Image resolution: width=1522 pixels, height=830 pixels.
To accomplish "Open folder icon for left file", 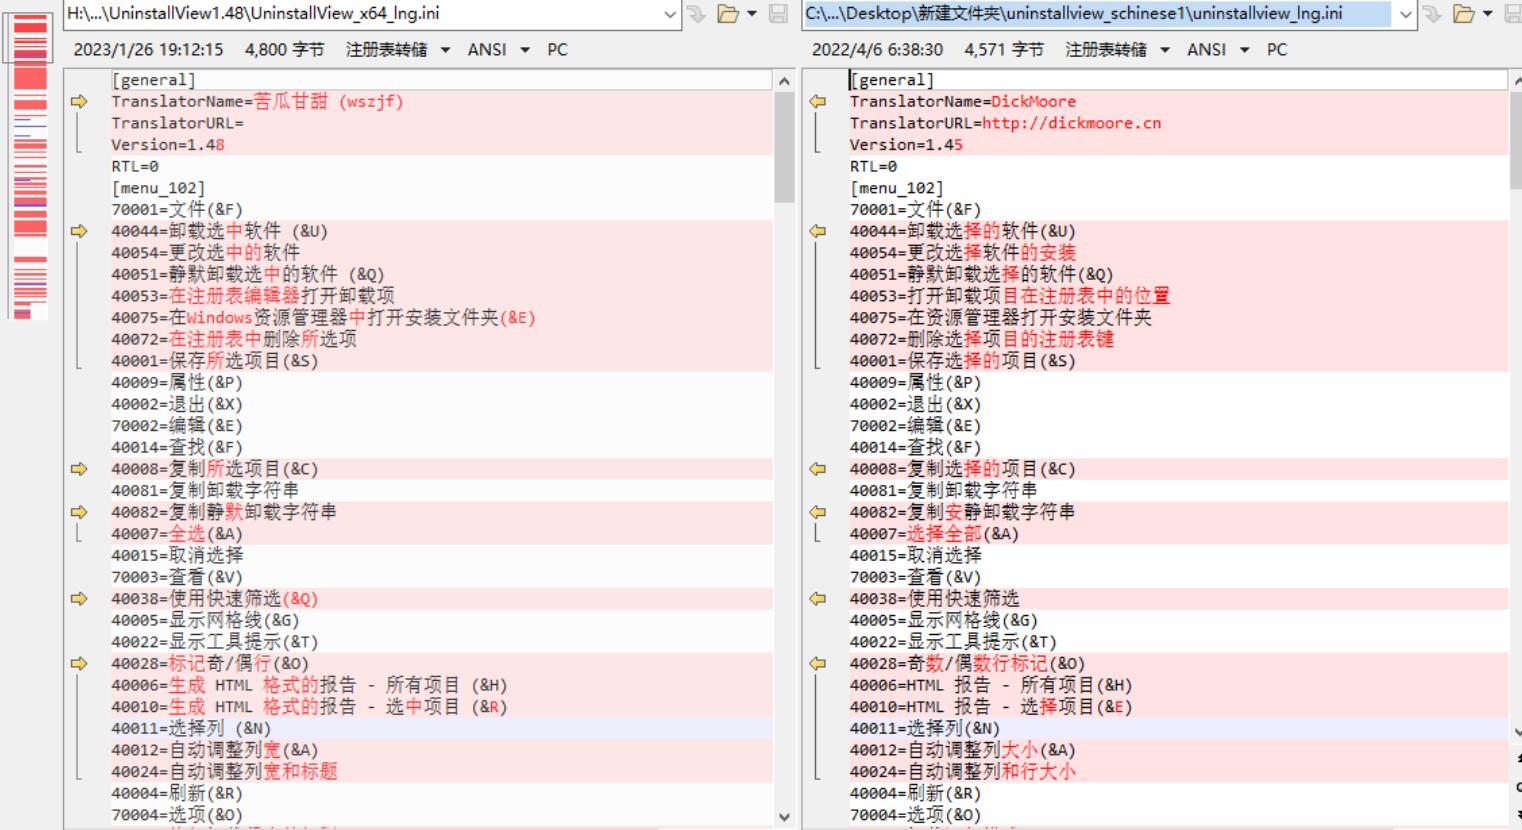I will [x=728, y=14].
